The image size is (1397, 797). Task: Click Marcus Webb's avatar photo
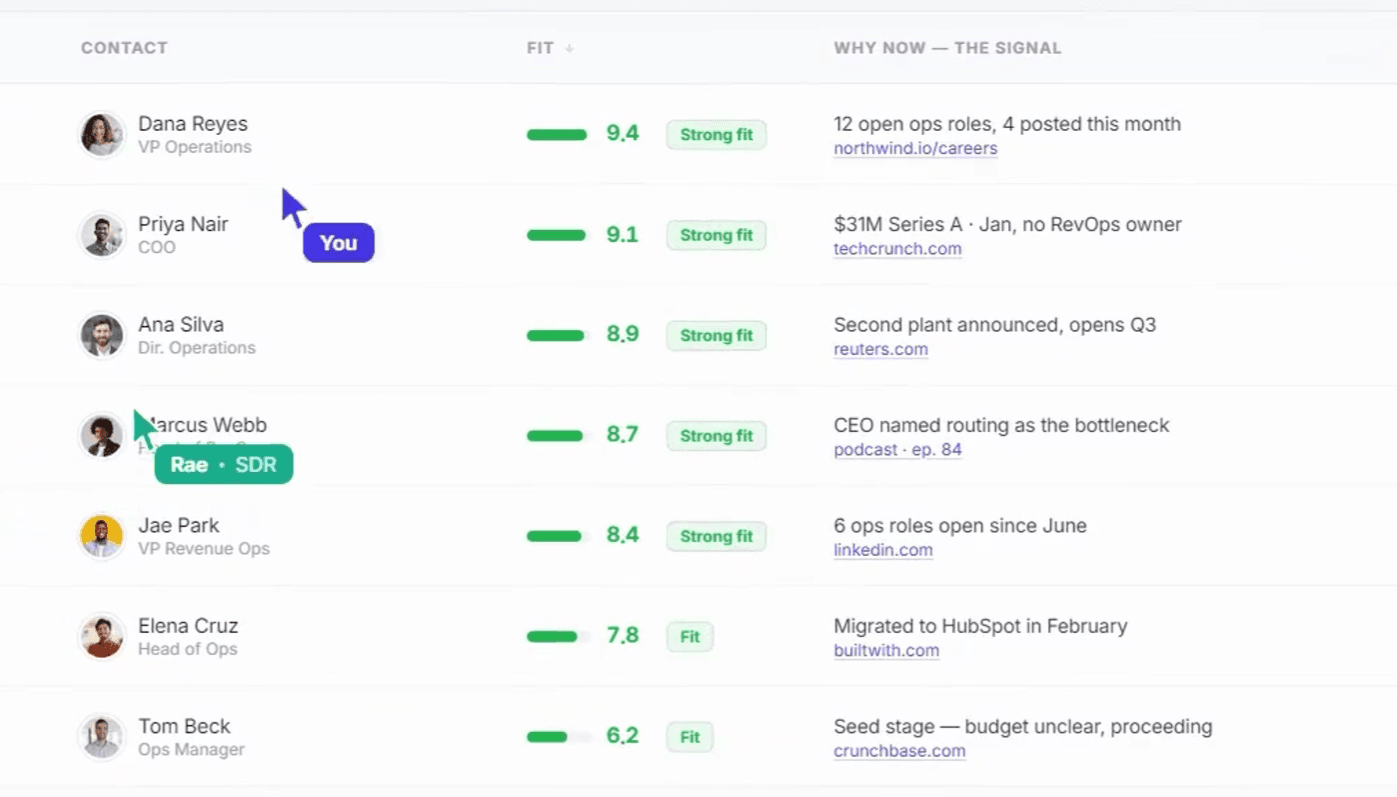102,435
